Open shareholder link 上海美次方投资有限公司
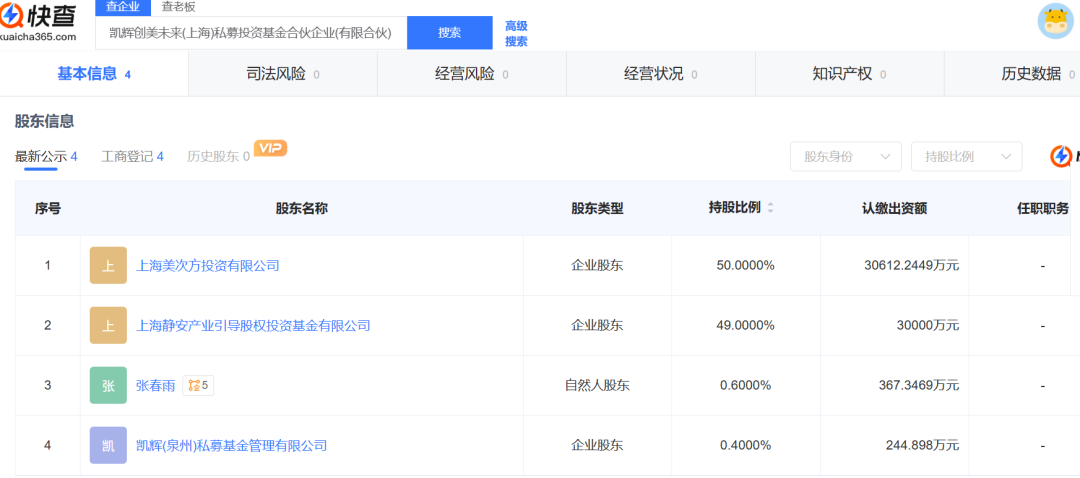This screenshot has height=478, width=1080. [207, 266]
